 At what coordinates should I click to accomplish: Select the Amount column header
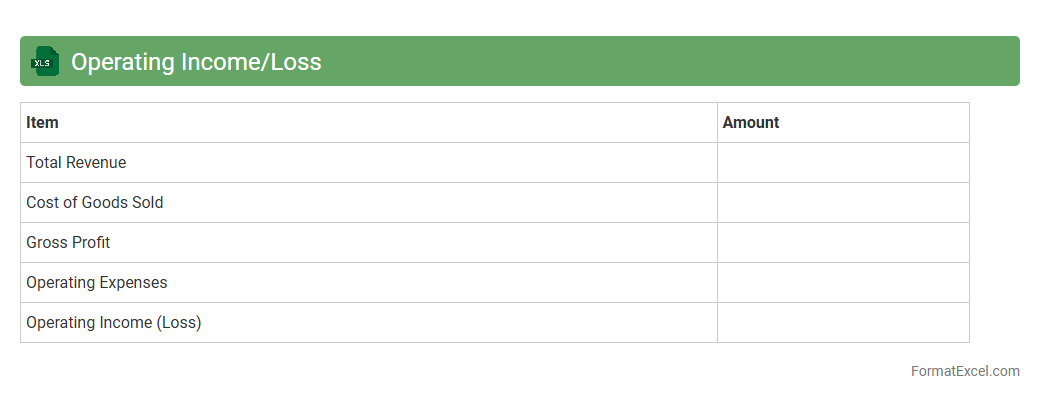751,122
